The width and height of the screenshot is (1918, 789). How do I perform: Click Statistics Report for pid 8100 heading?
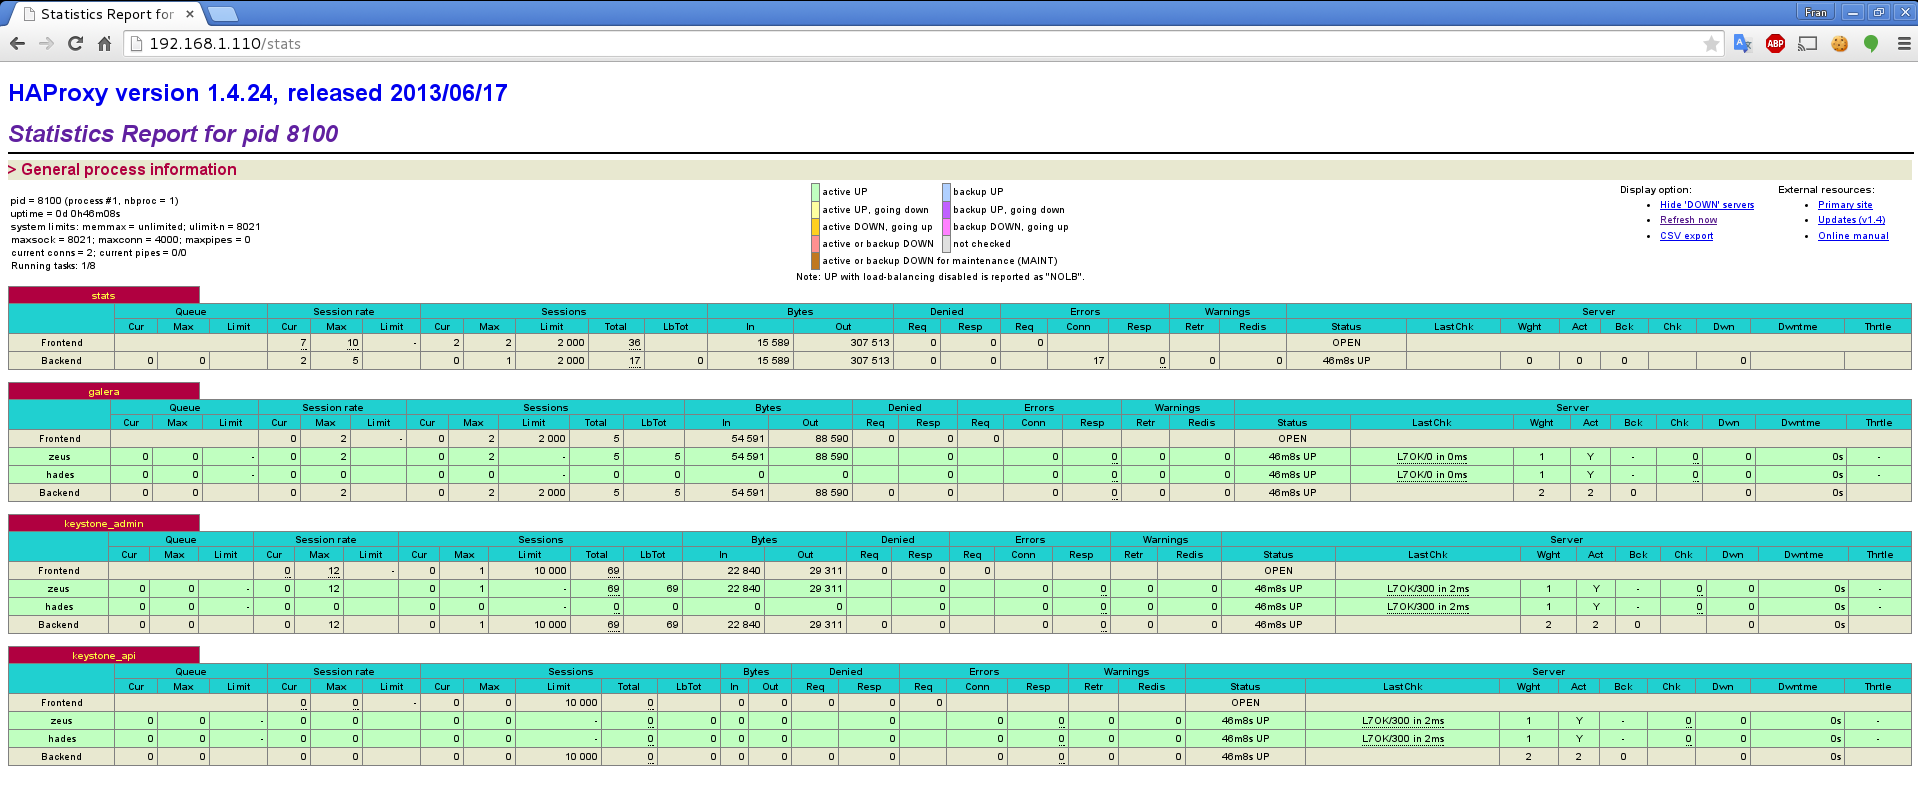pyautogui.click(x=173, y=134)
